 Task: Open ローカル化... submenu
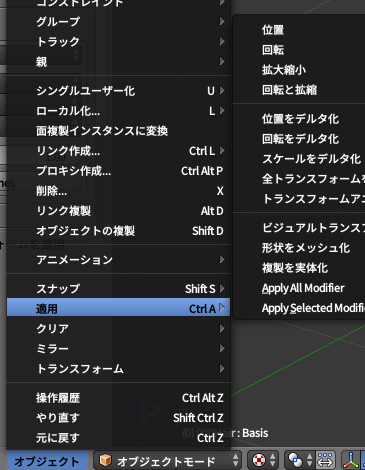click(118, 111)
